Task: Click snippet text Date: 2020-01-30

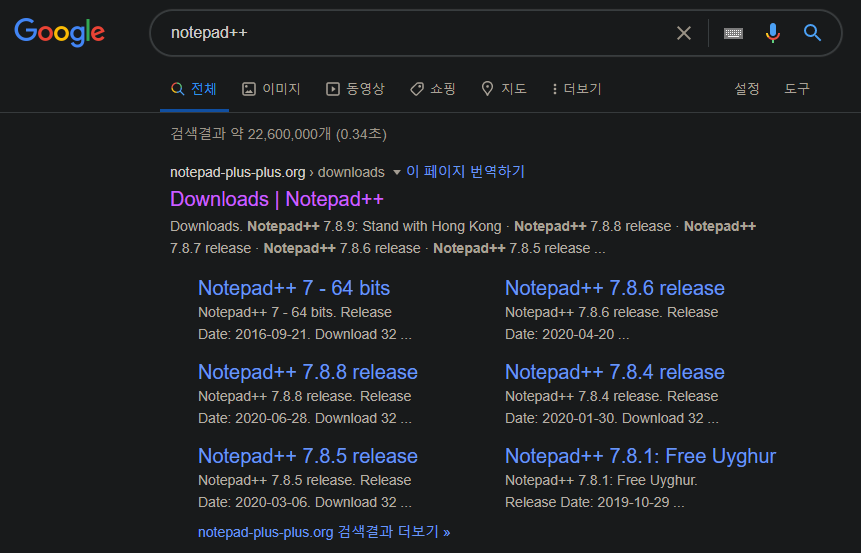Action: (x=561, y=418)
